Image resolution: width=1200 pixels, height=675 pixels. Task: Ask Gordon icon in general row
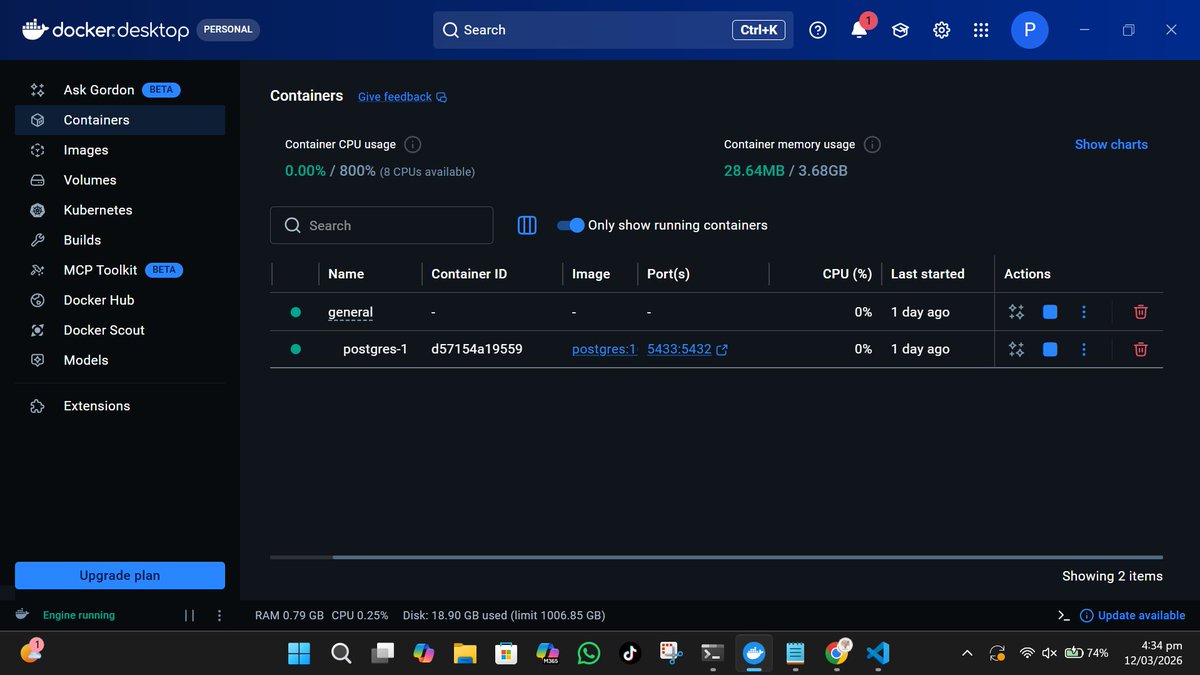coord(1016,312)
